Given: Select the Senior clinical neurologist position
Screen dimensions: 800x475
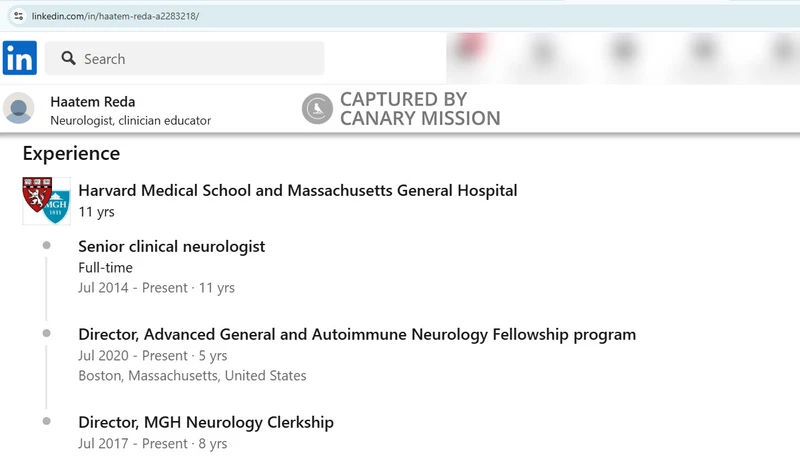Looking at the screenshot, I should pos(171,246).
